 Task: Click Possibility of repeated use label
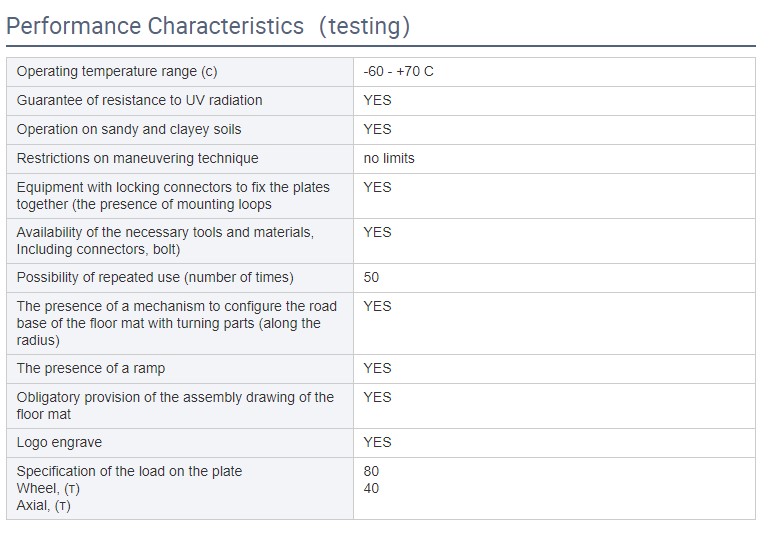[x=155, y=277]
